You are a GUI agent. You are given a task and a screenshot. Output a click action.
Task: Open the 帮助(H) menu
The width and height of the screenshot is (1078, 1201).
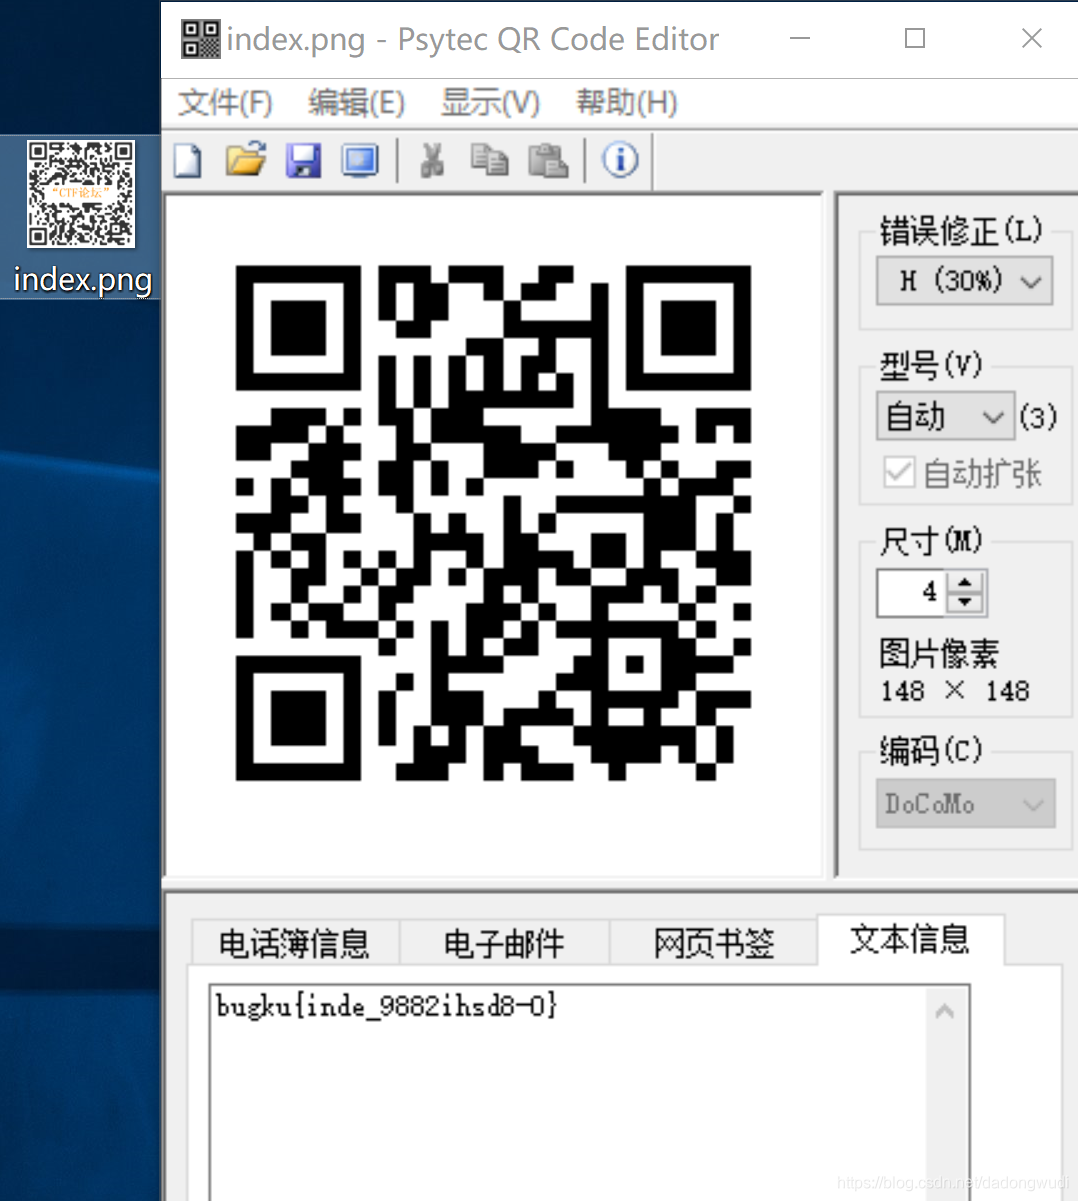(627, 102)
